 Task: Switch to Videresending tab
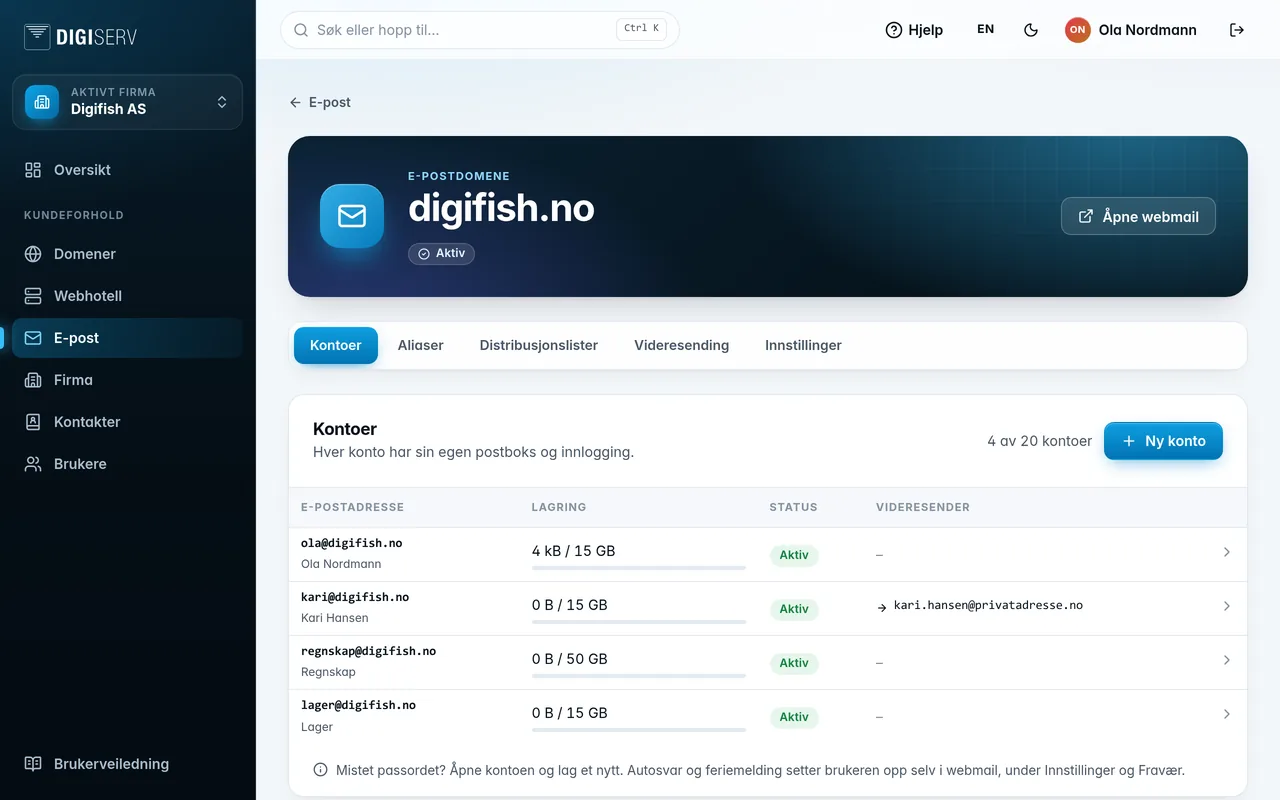point(682,345)
